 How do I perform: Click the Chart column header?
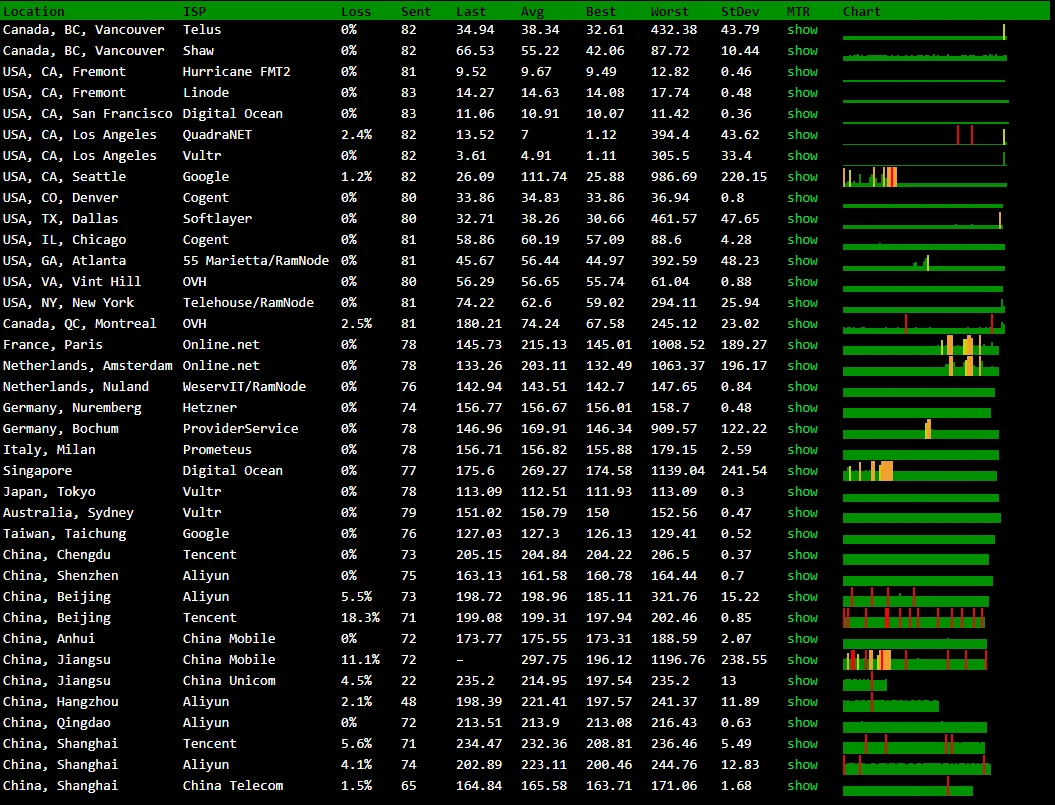[862, 11]
